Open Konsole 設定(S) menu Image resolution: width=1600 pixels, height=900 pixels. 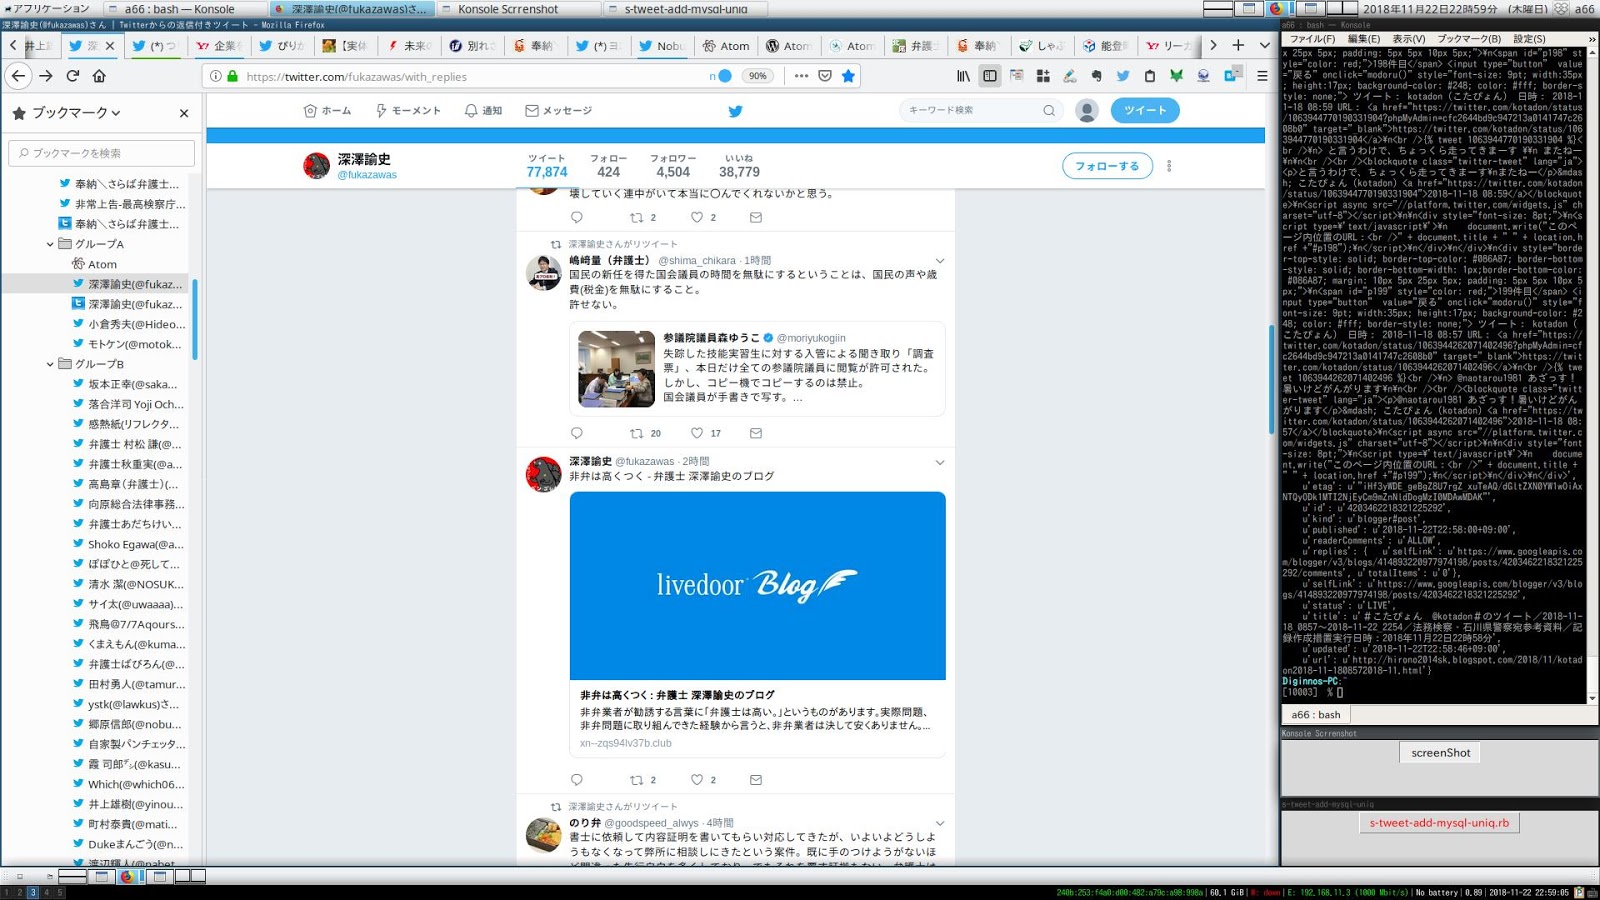[1530, 39]
